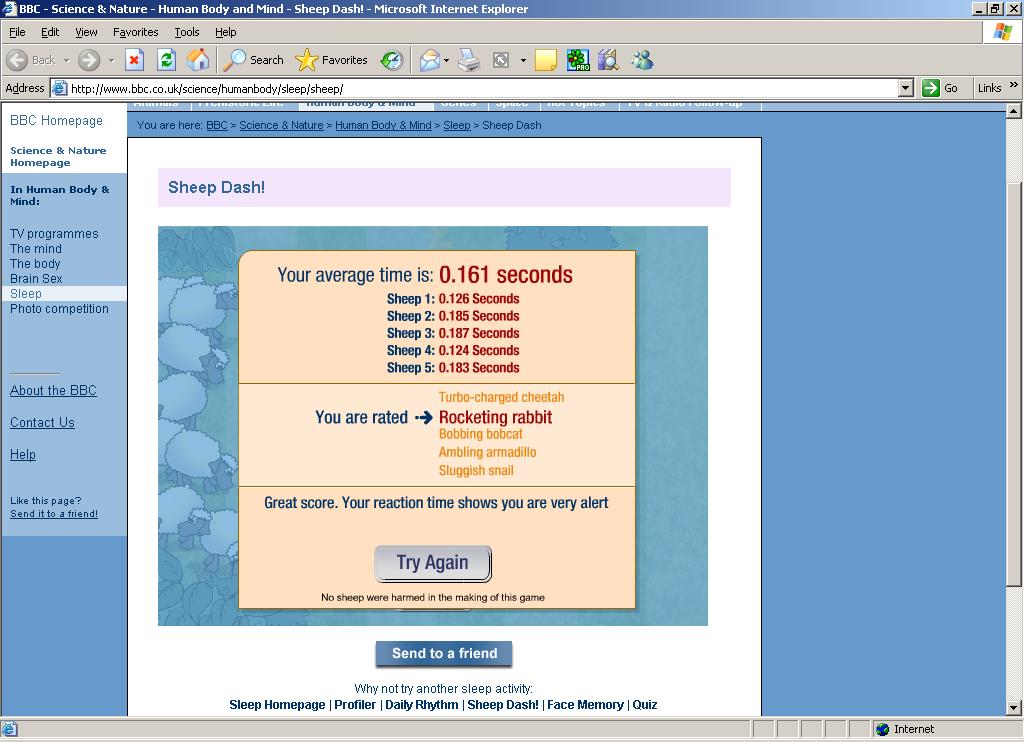Open the File menu
Viewport: 1024px width, 742px height.
click(17, 32)
